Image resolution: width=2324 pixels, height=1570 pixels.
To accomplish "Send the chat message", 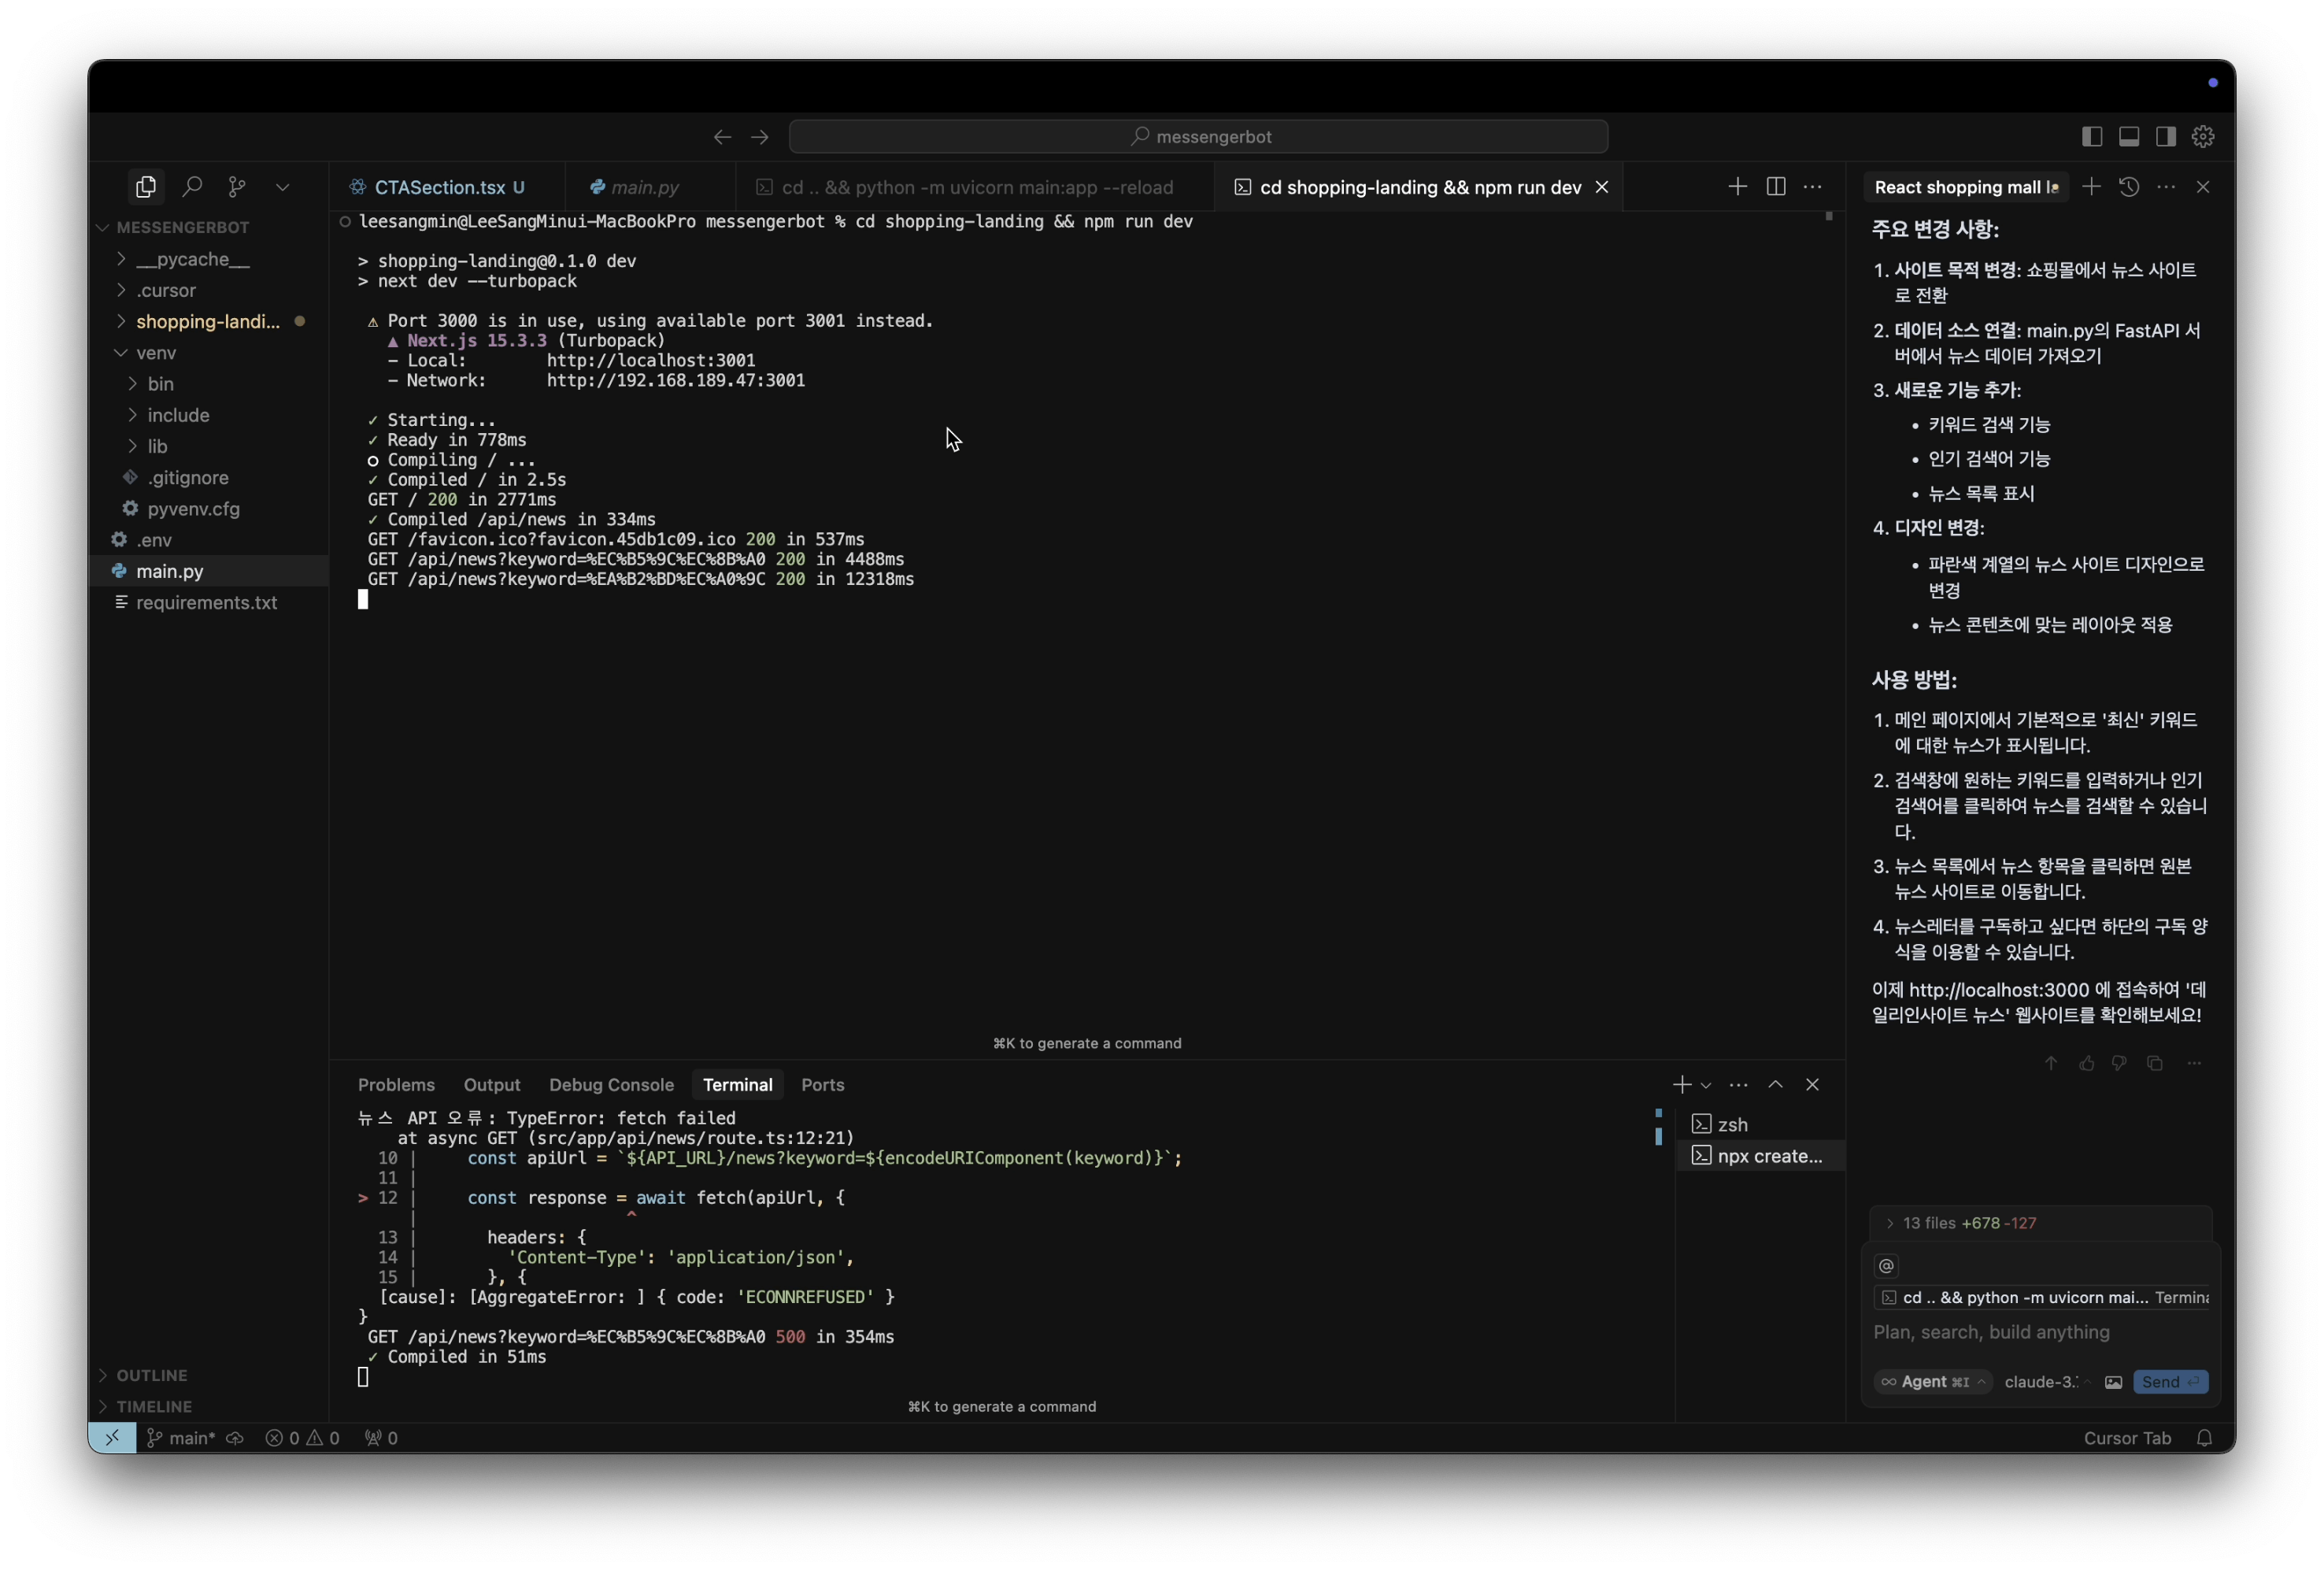I will click(2170, 1383).
